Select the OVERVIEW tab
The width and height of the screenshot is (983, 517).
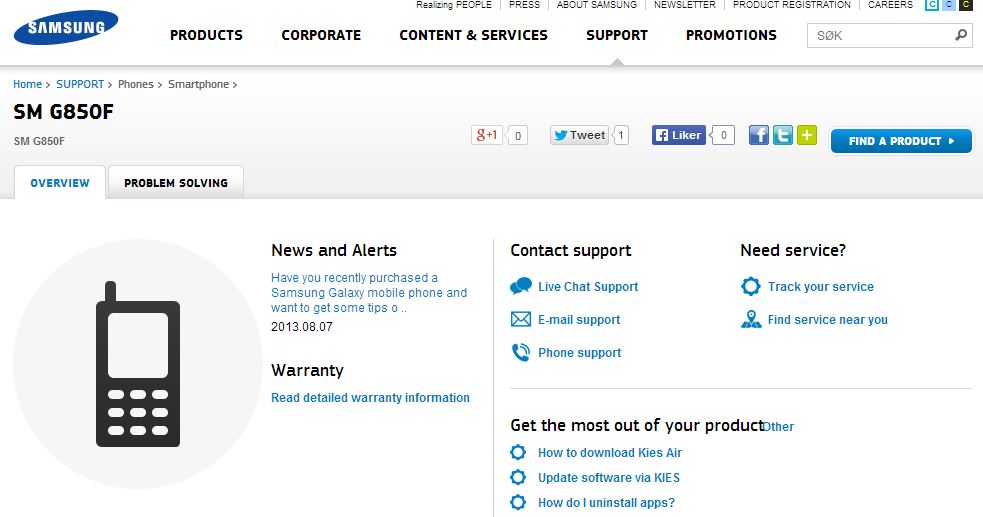point(60,183)
